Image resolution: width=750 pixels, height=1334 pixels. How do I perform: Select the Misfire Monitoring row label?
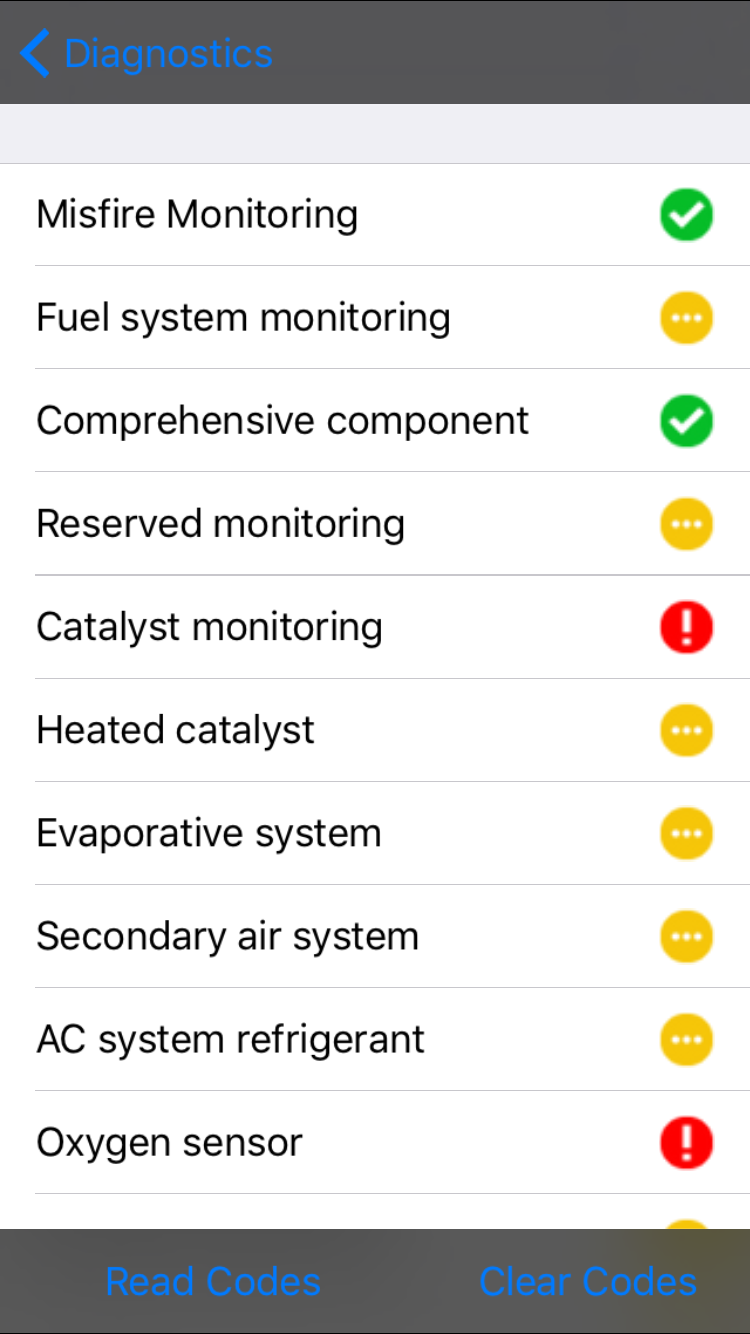(x=197, y=215)
